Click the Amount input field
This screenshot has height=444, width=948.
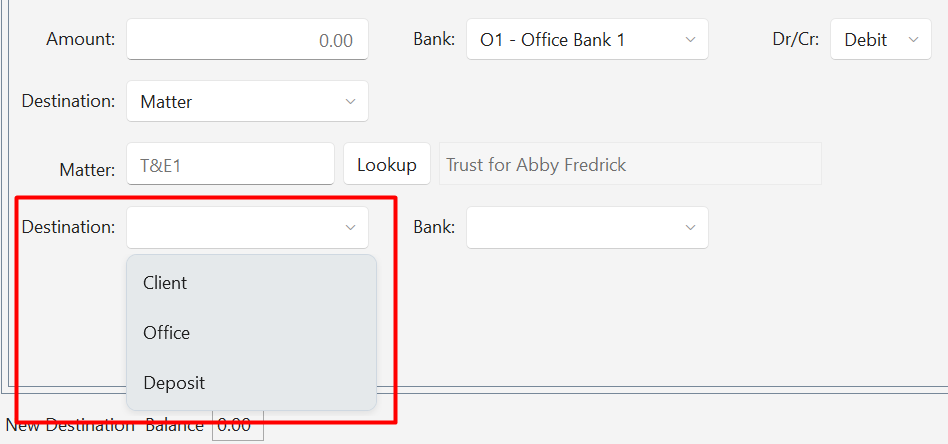click(x=247, y=40)
